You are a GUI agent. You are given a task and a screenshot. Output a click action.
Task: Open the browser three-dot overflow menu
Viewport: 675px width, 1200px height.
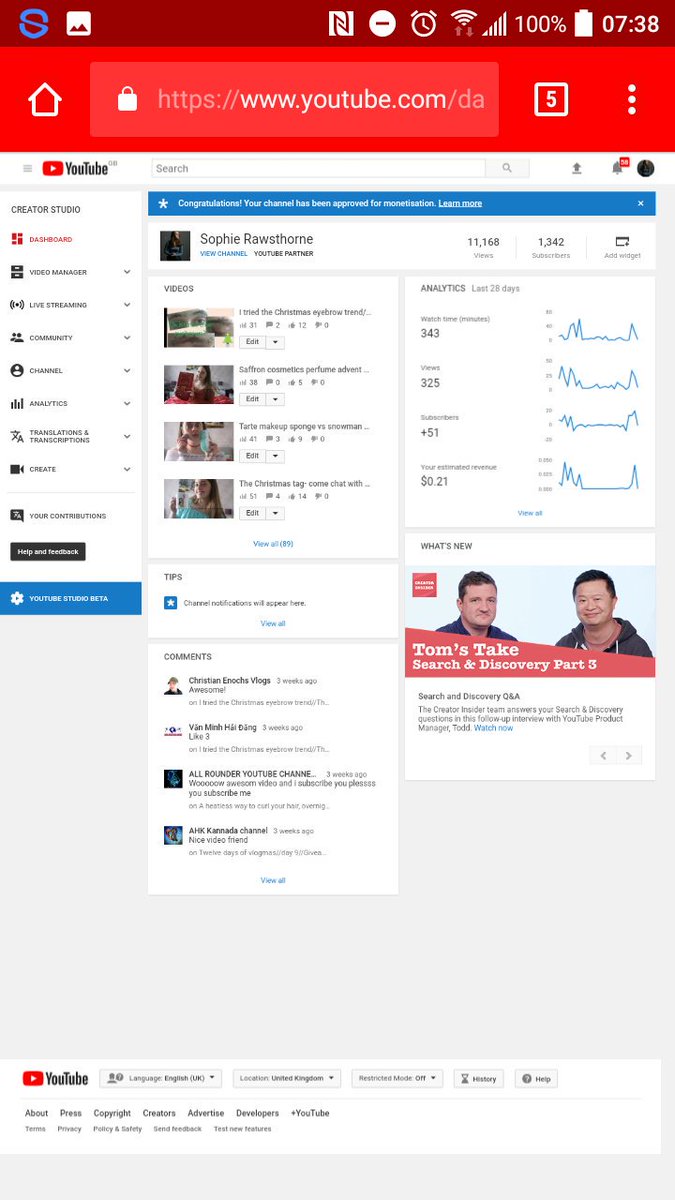[x=632, y=100]
